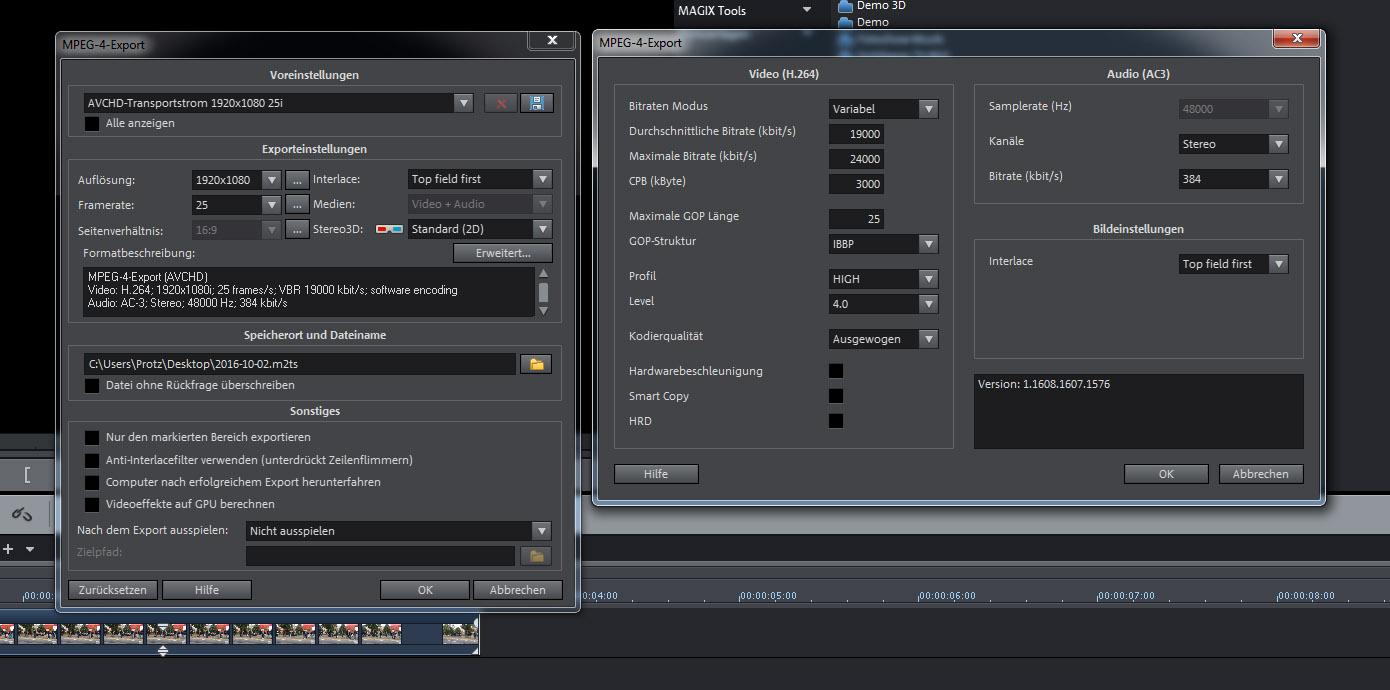Enable the Hardwarebeschleunigung checkbox
The image size is (1390, 690).
click(836, 371)
